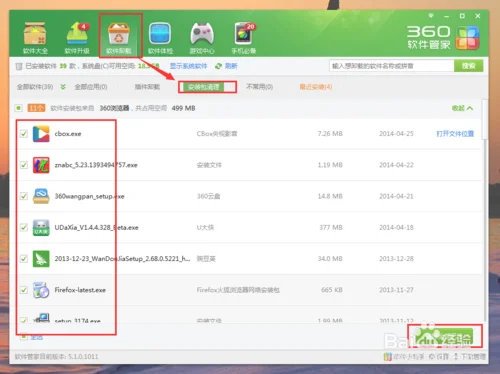Uncheck 360wangpan_setup.exe checkbox

pyautogui.click(x=24, y=196)
